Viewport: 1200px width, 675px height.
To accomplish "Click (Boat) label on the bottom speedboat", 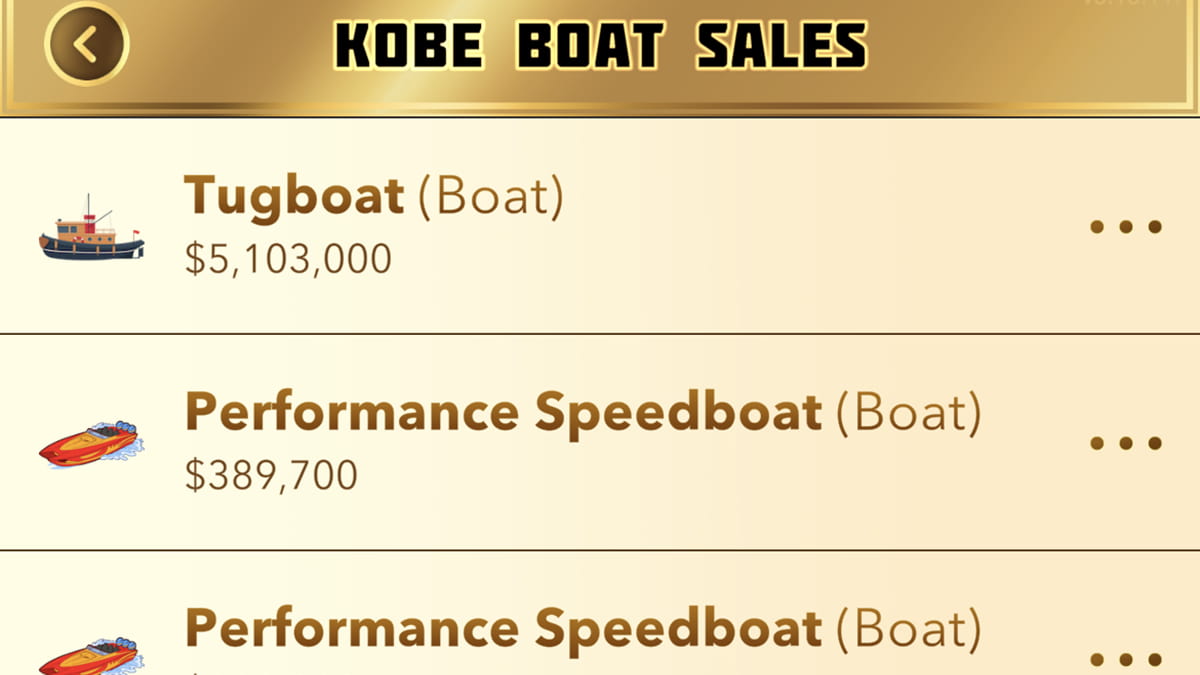I will coord(908,629).
